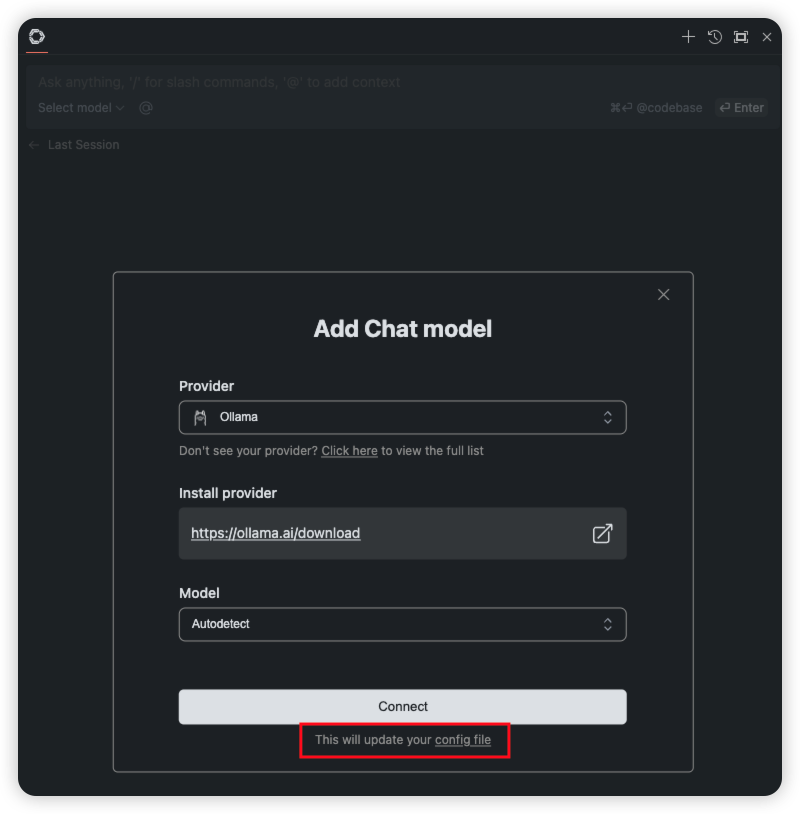
Task: Click the Provider dropdown up-down chevron
Action: tap(607, 417)
